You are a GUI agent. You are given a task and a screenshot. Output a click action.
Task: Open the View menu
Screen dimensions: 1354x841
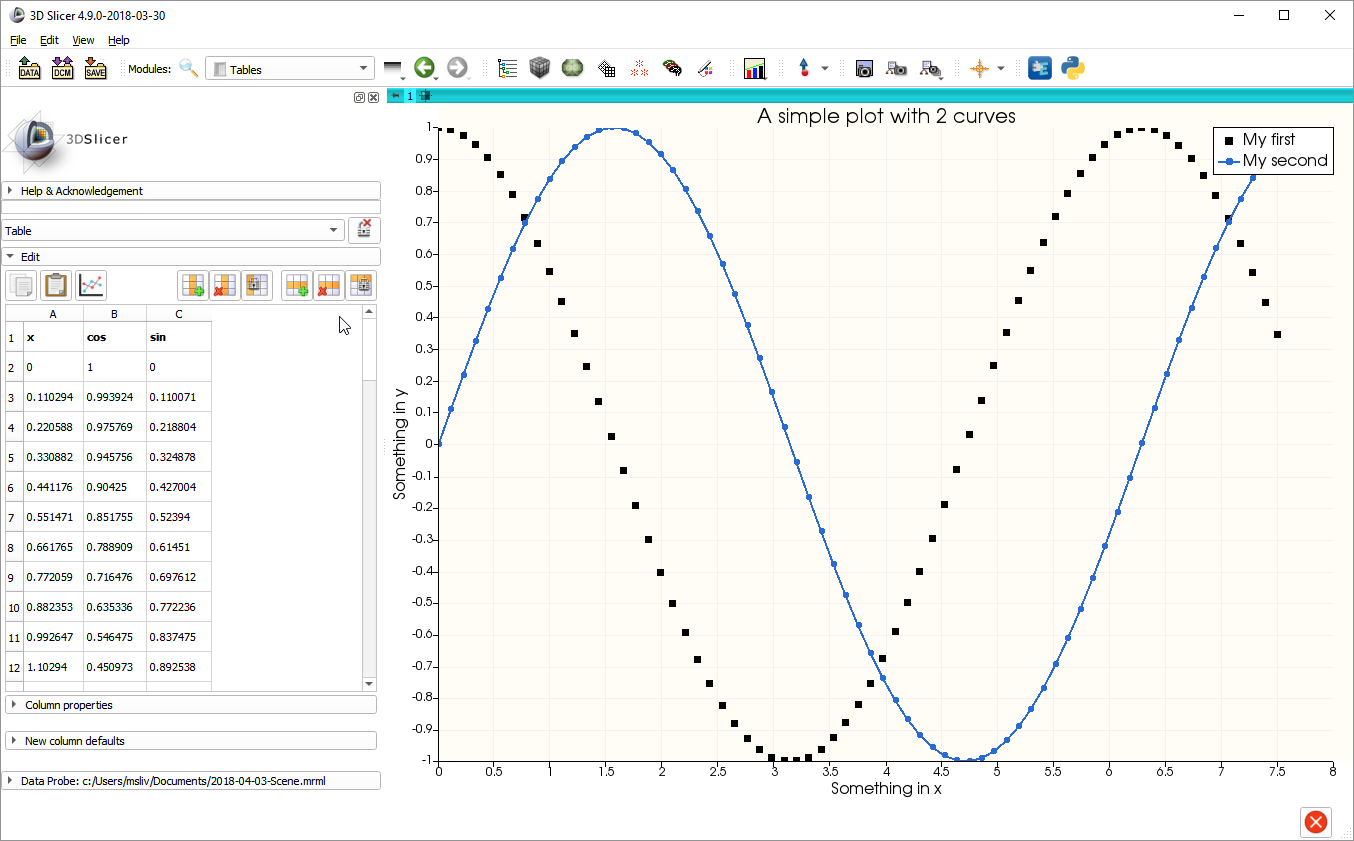pyautogui.click(x=83, y=40)
